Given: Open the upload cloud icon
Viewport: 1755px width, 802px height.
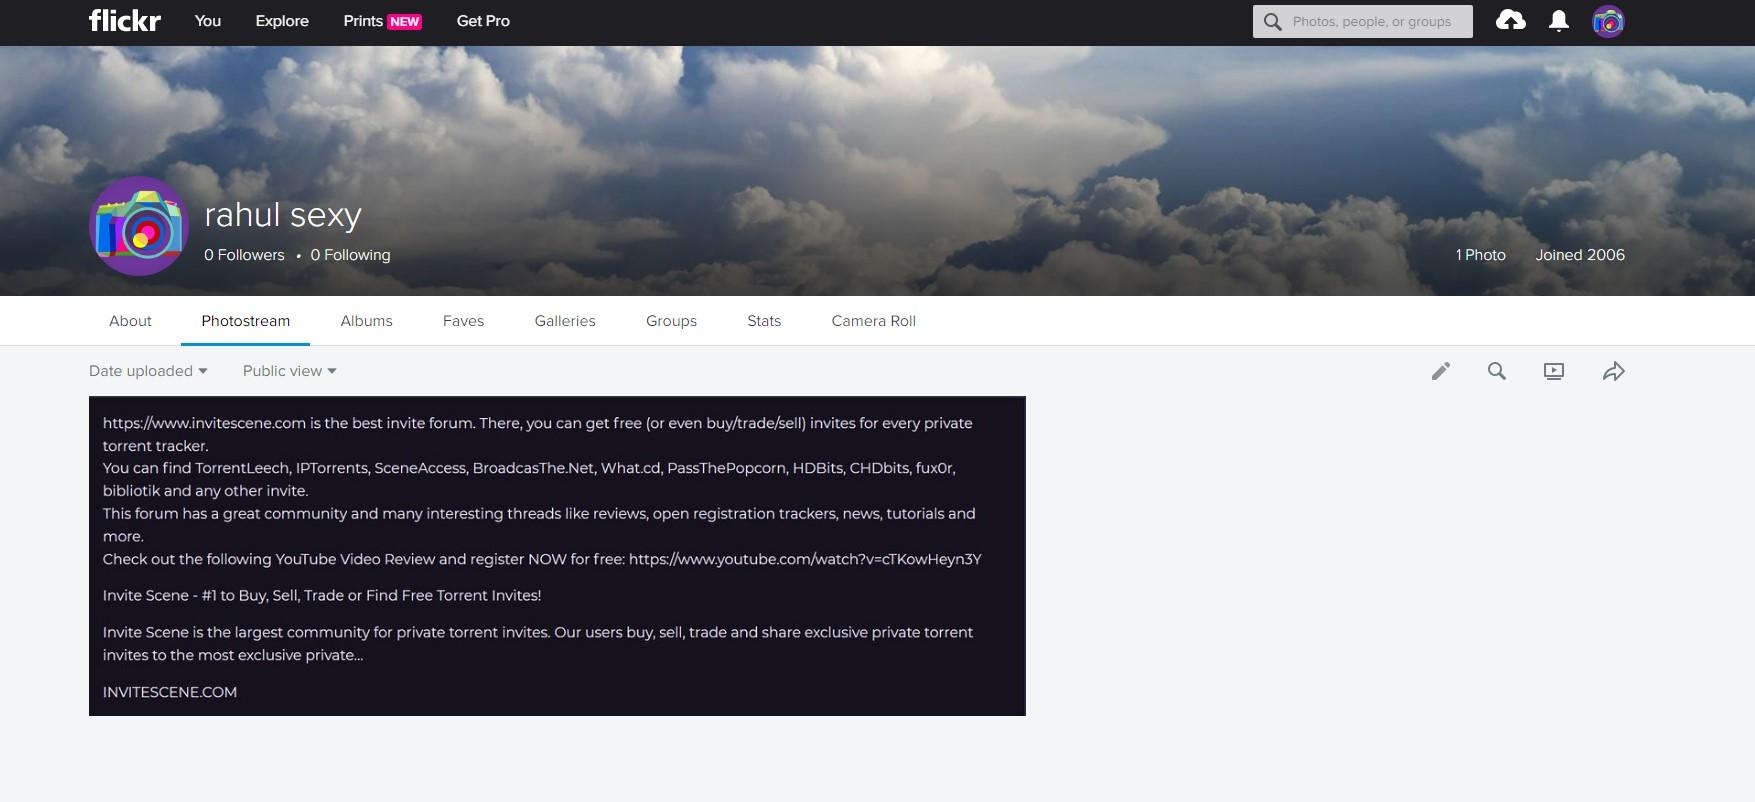Looking at the screenshot, I should coord(1510,21).
